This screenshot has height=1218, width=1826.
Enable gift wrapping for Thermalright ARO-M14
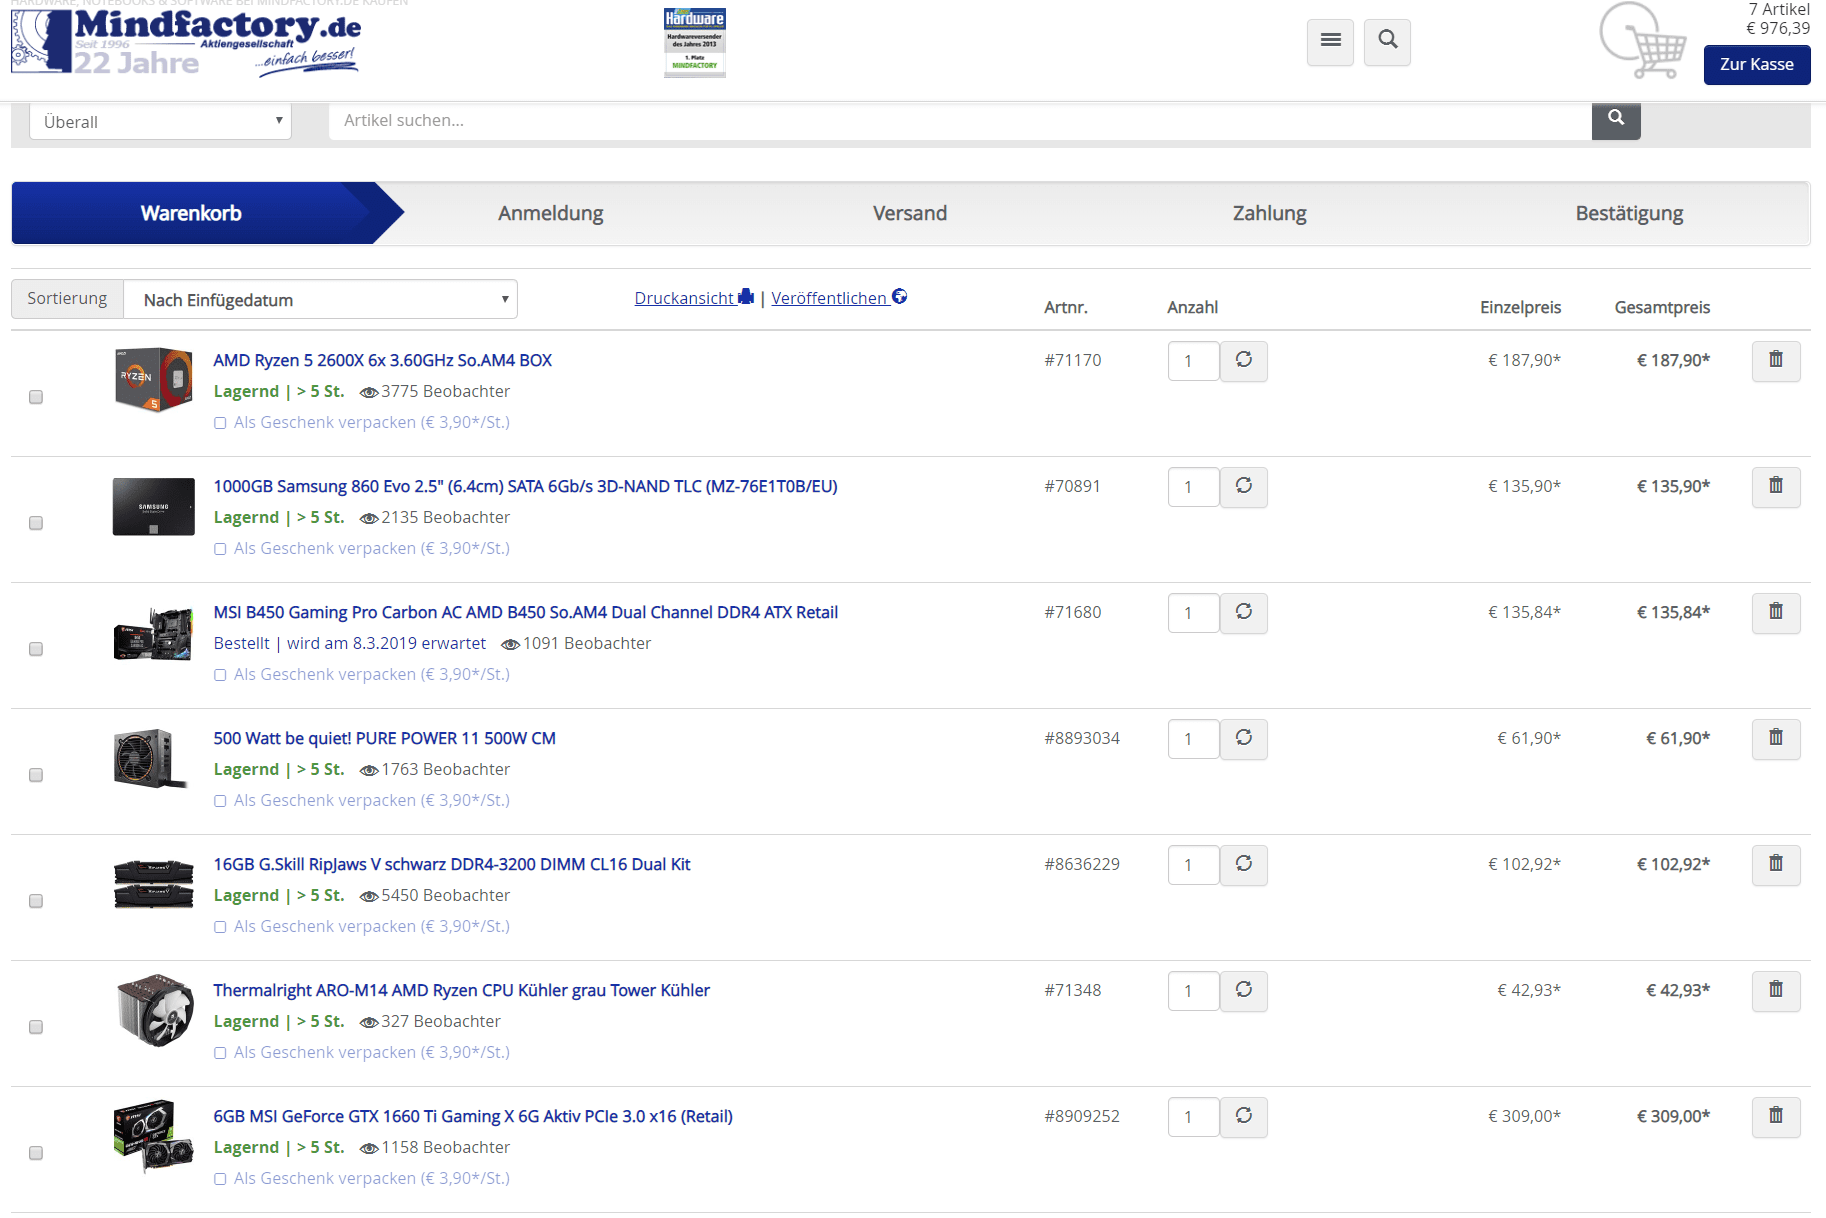click(x=220, y=1053)
